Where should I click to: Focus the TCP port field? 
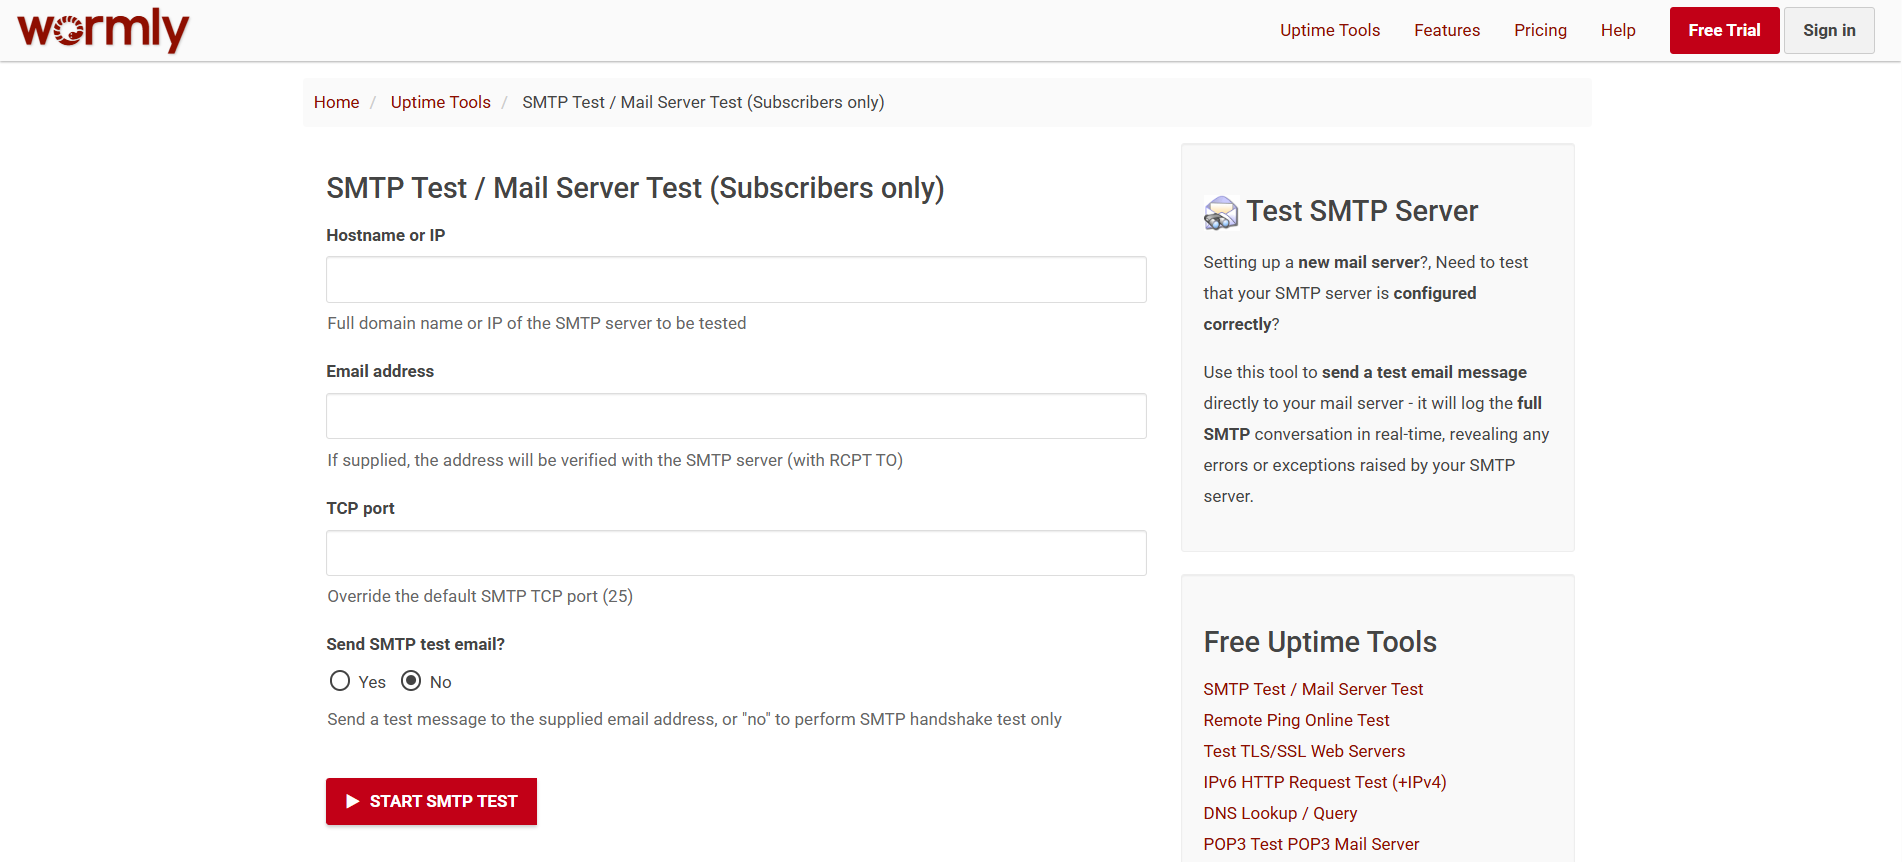coord(736,553)
